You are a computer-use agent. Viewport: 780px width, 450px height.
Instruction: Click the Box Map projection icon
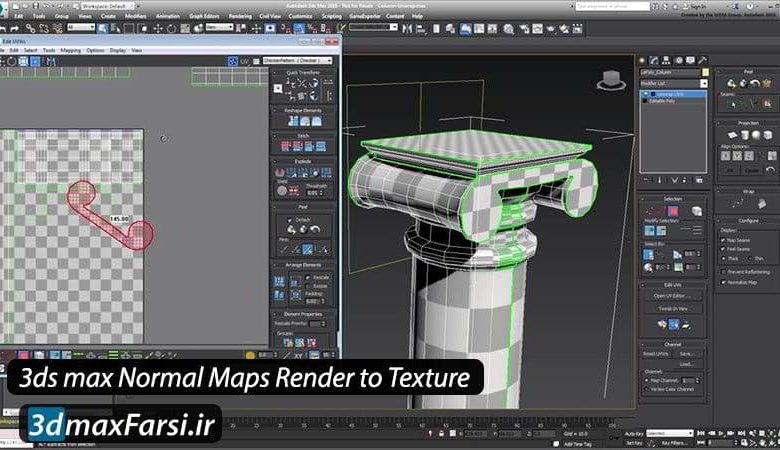768,135
